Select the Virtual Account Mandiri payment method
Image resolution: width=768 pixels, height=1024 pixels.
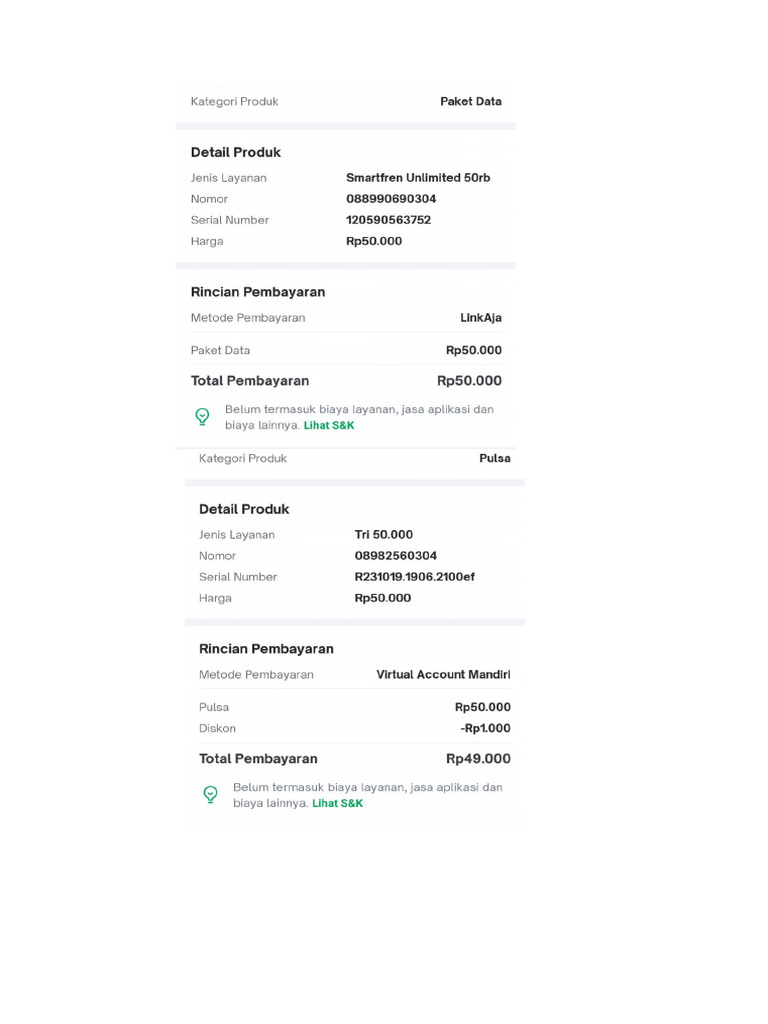[443, 675]
